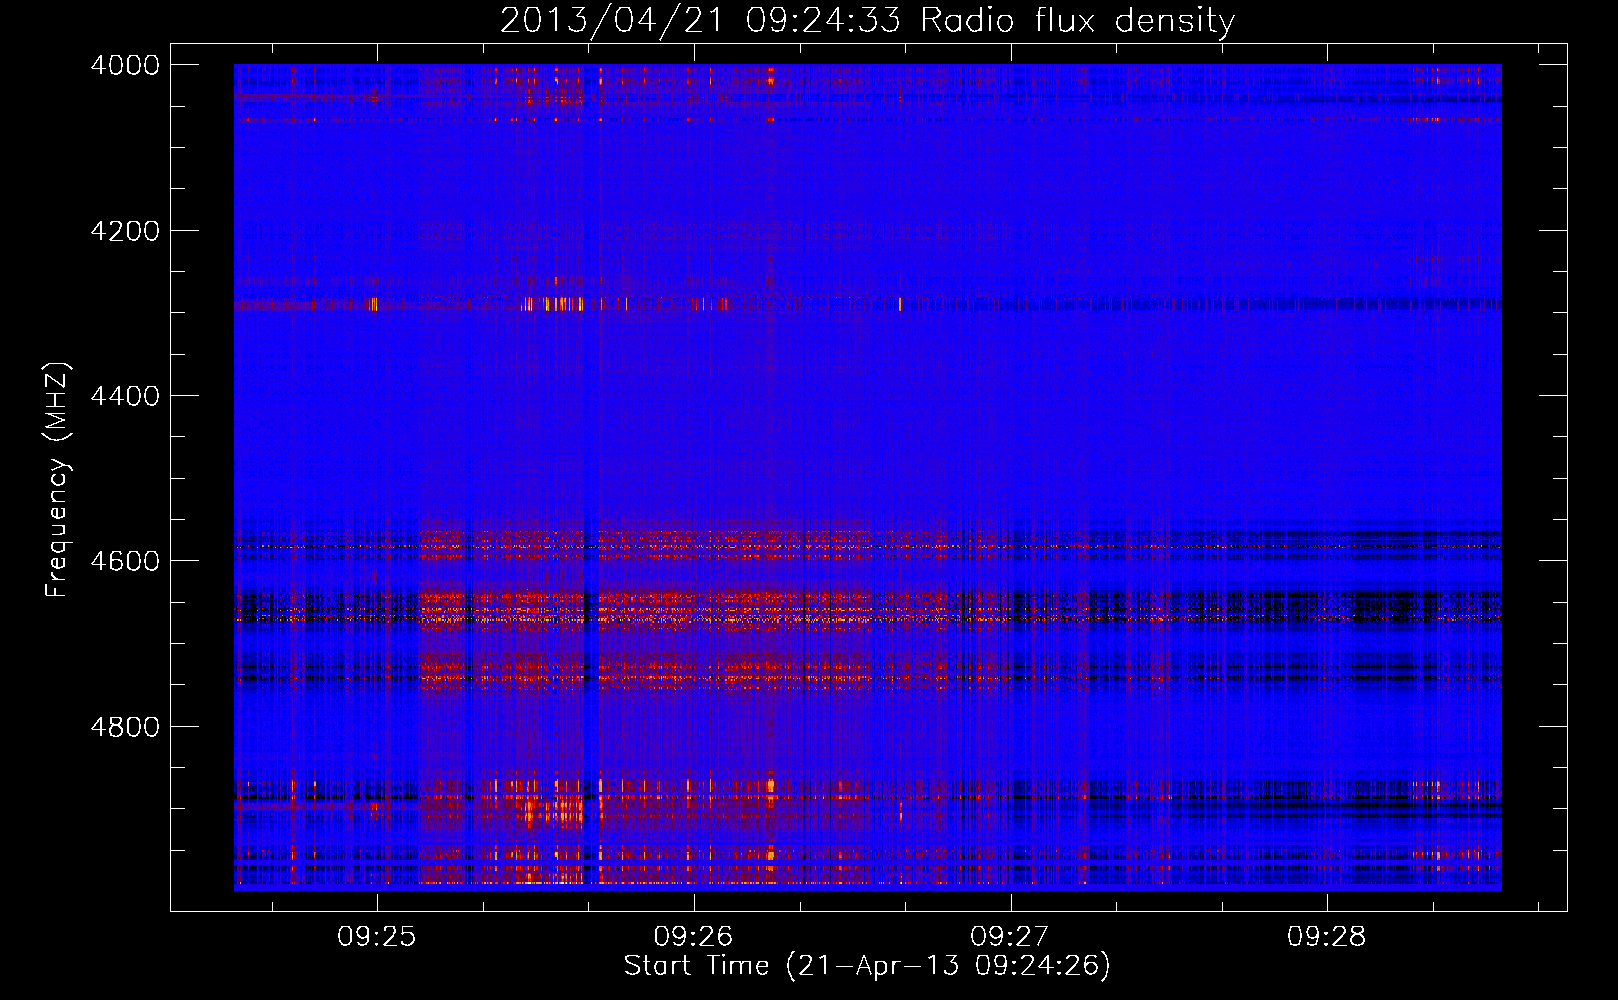Viewport: 1618px width, 1000px height.
Task: Click the 4800 frequency tick label
Action: pos(125,727)
